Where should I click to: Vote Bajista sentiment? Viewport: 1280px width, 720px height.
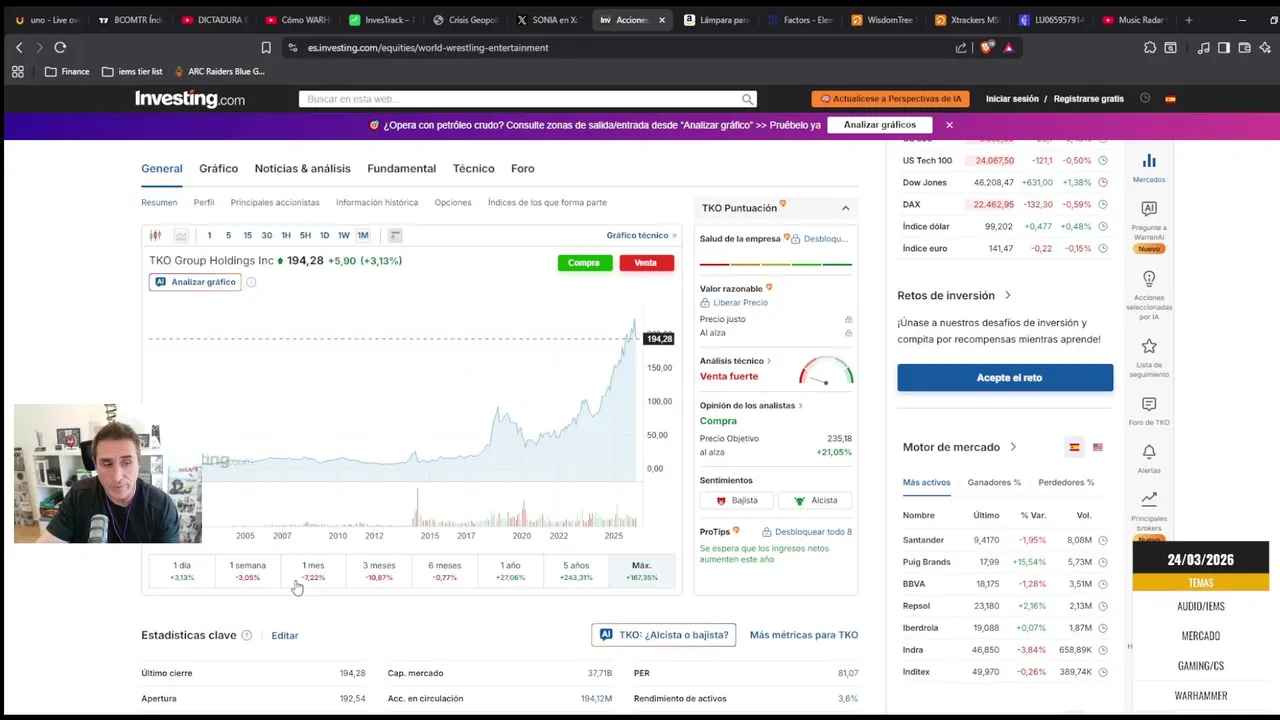(736, 500)
